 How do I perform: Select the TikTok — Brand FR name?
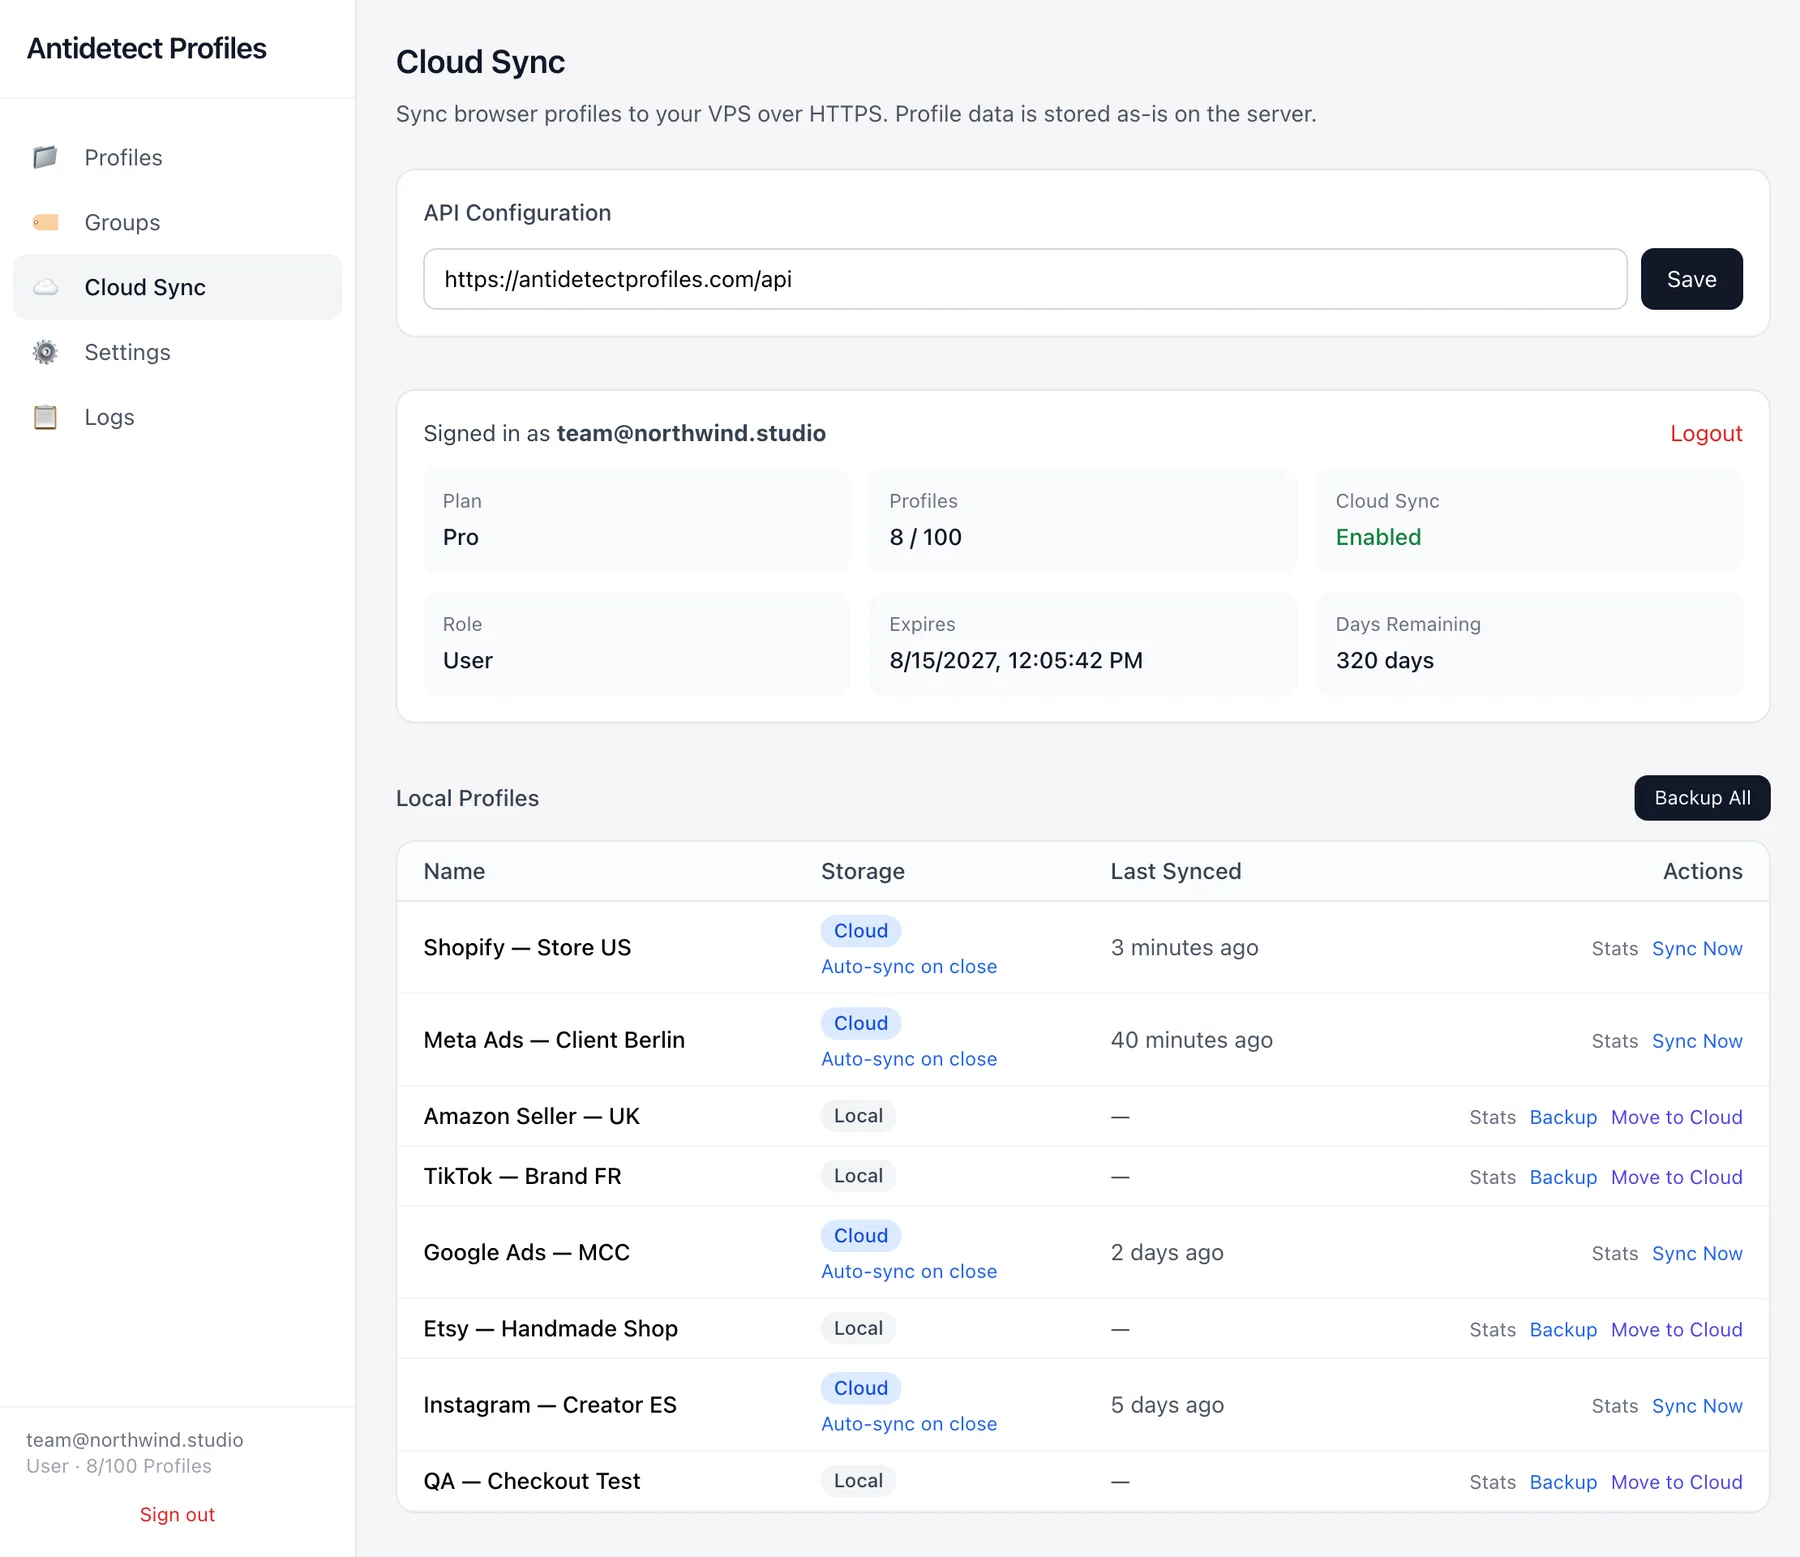522,1176
